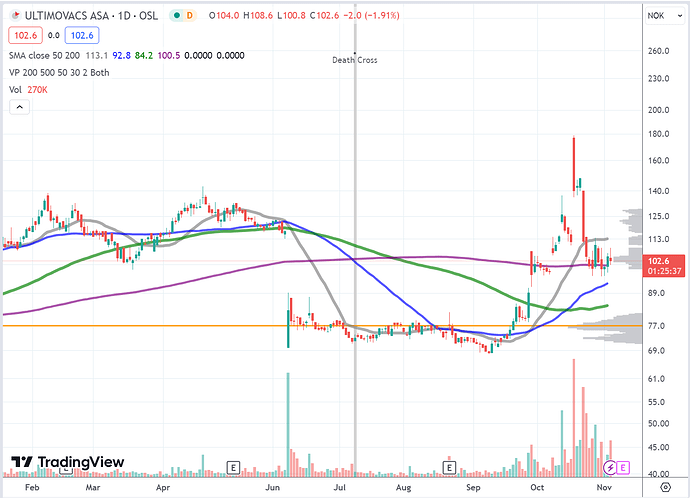Click the Nov label on time axis
The height and width of the screenshot is (498, 690).
(x=604, y=487)
